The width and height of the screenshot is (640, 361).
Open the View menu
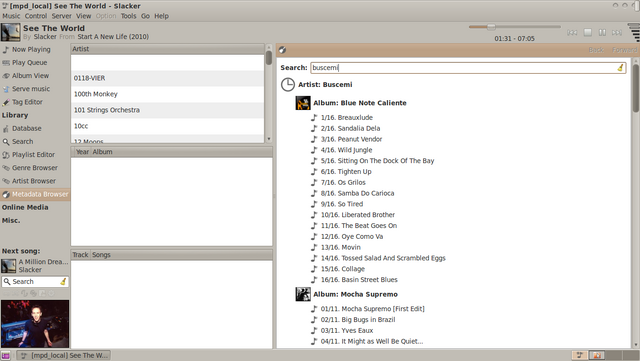[84, 16]
